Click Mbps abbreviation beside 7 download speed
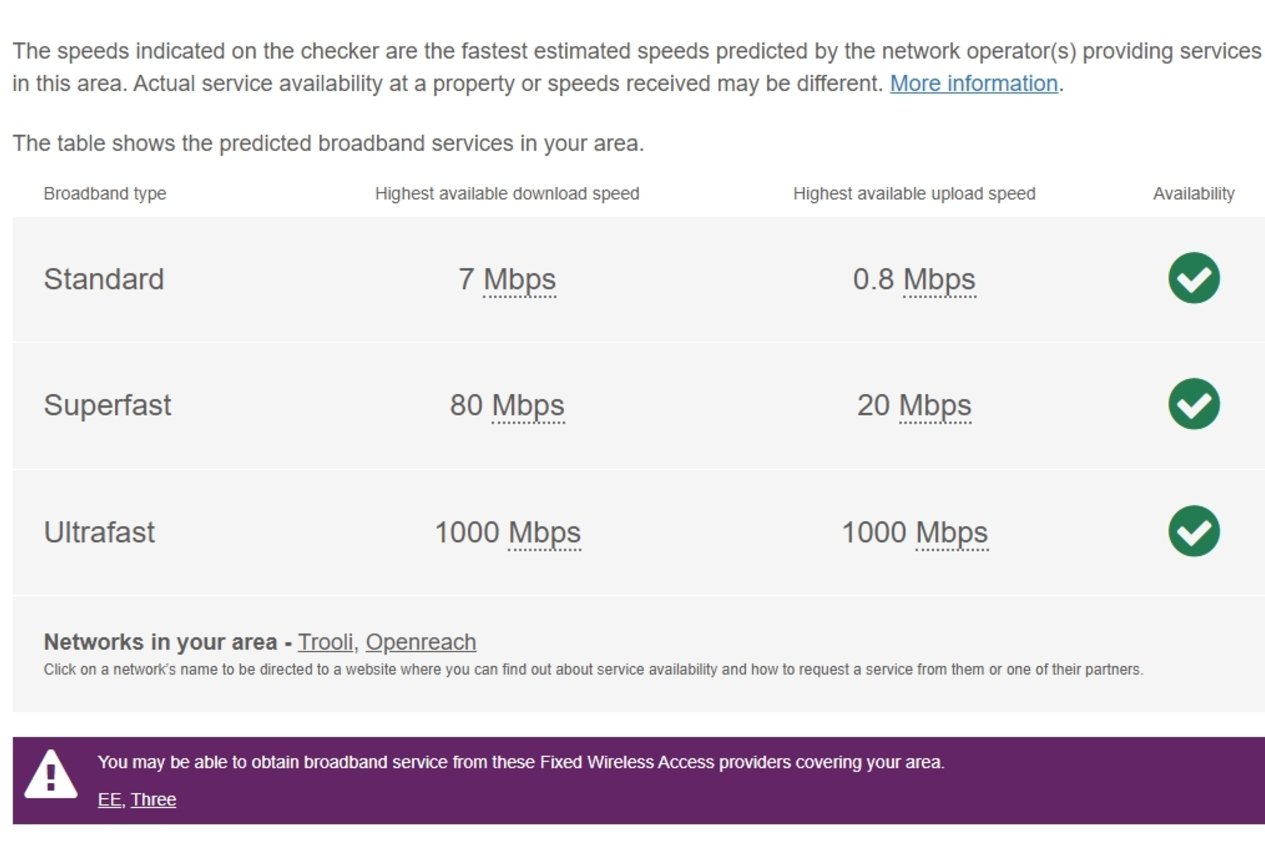The image size is (1265, 843). 520,280
